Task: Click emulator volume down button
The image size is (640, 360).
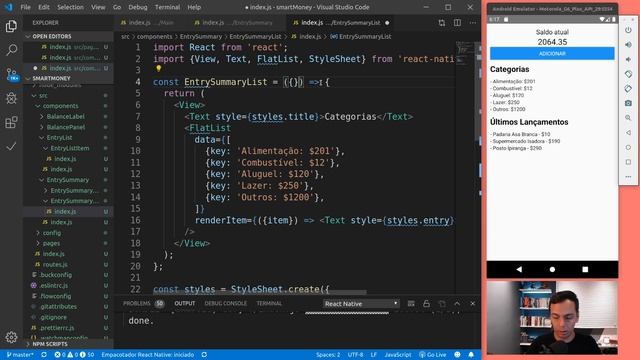Action: pos(628,60)
